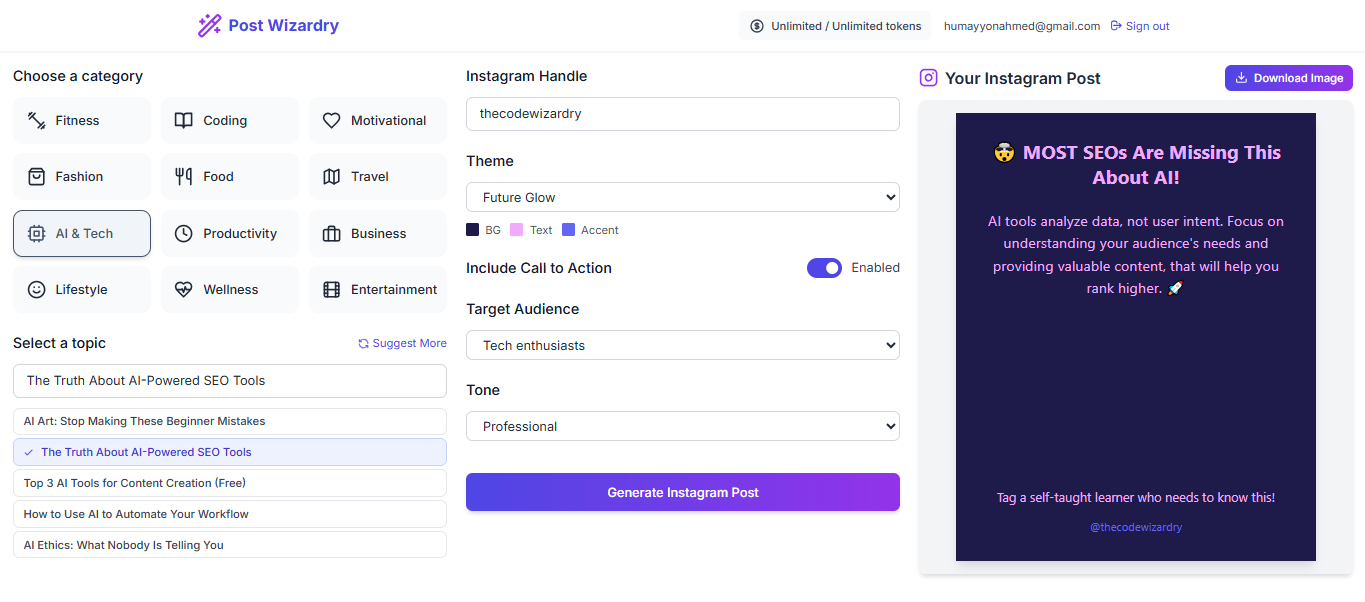The height and width of the screenshot is (602, 1365).
Task: Click the Post Wizardry magic wand logo
Action: point(209,26)
